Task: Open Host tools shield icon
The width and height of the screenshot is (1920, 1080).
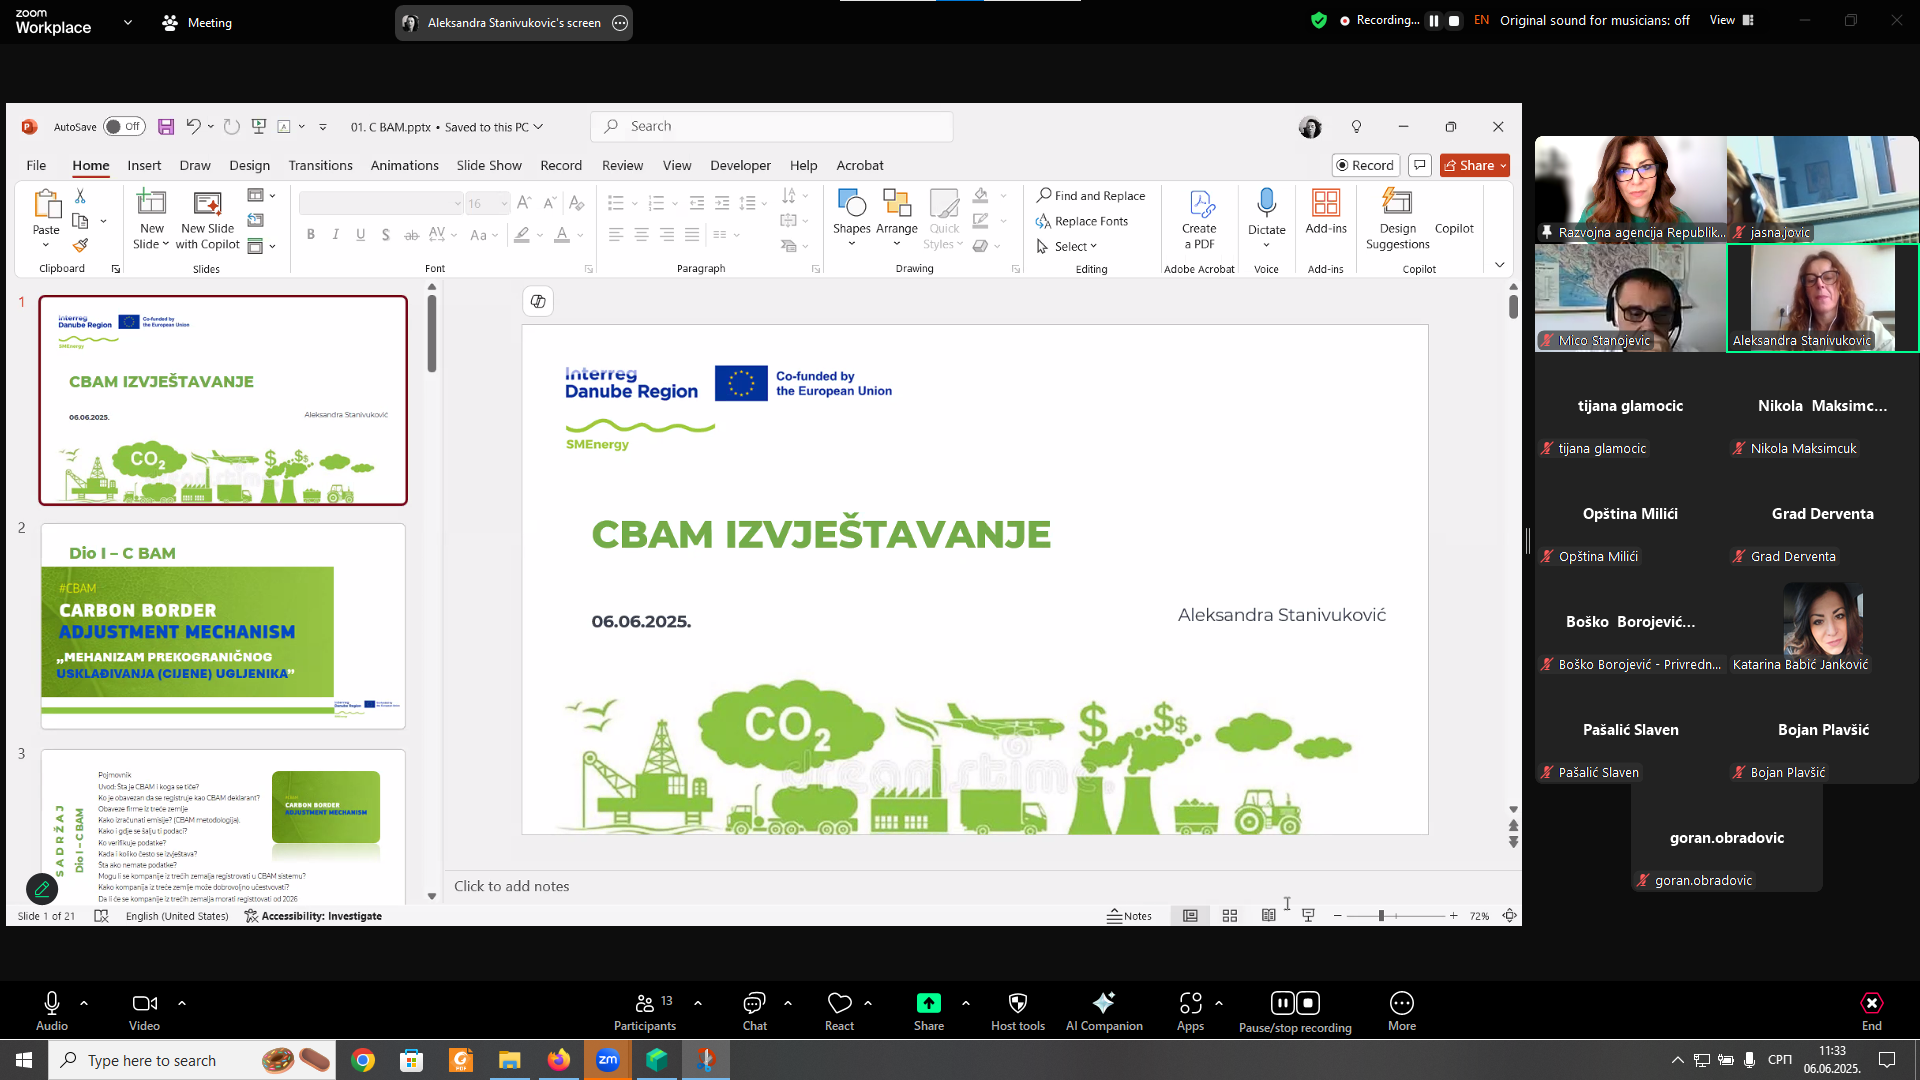Action: point(1017,1004)
